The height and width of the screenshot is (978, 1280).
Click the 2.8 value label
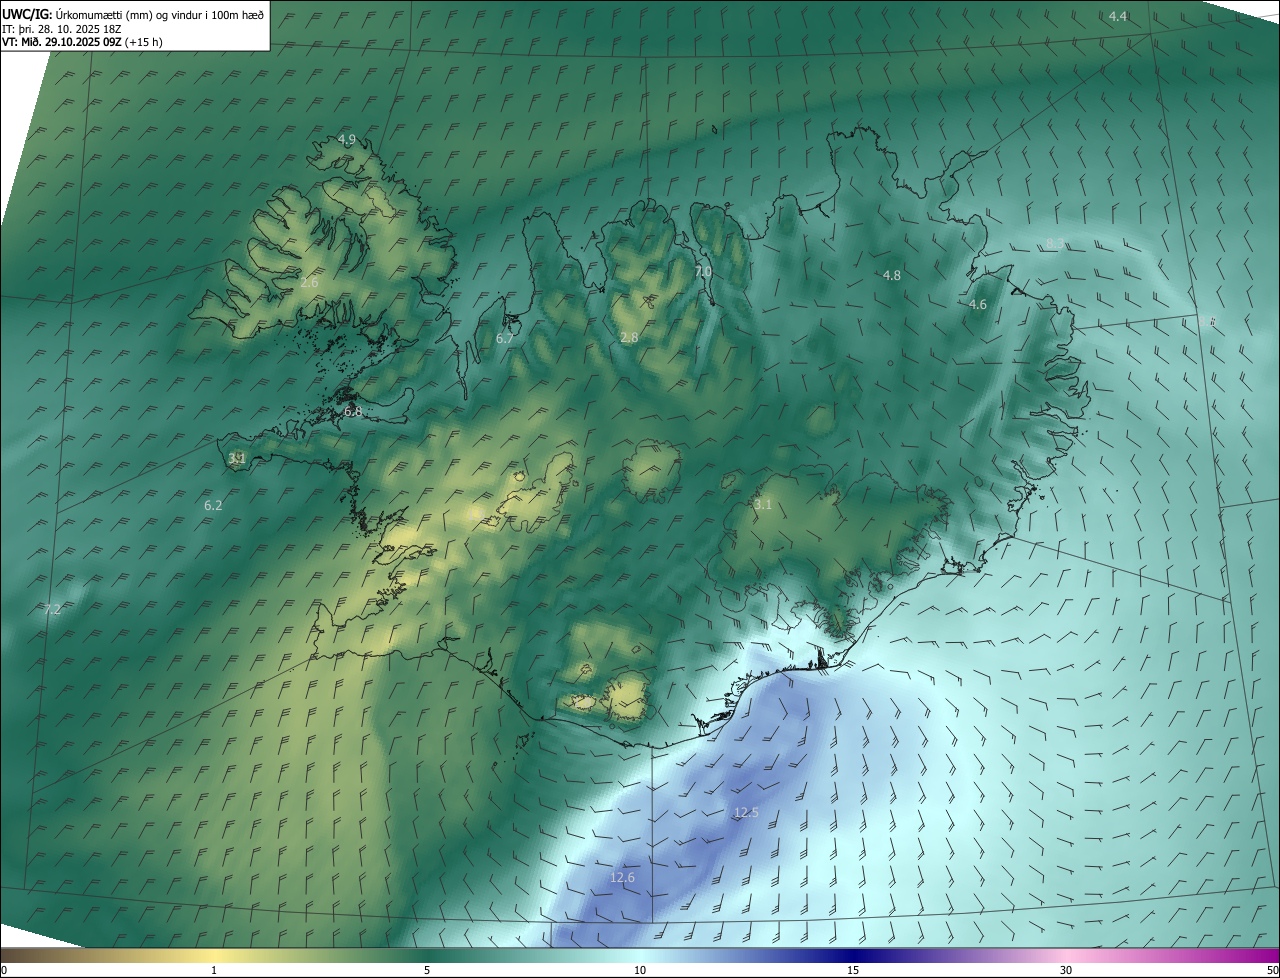pos(629,338)
